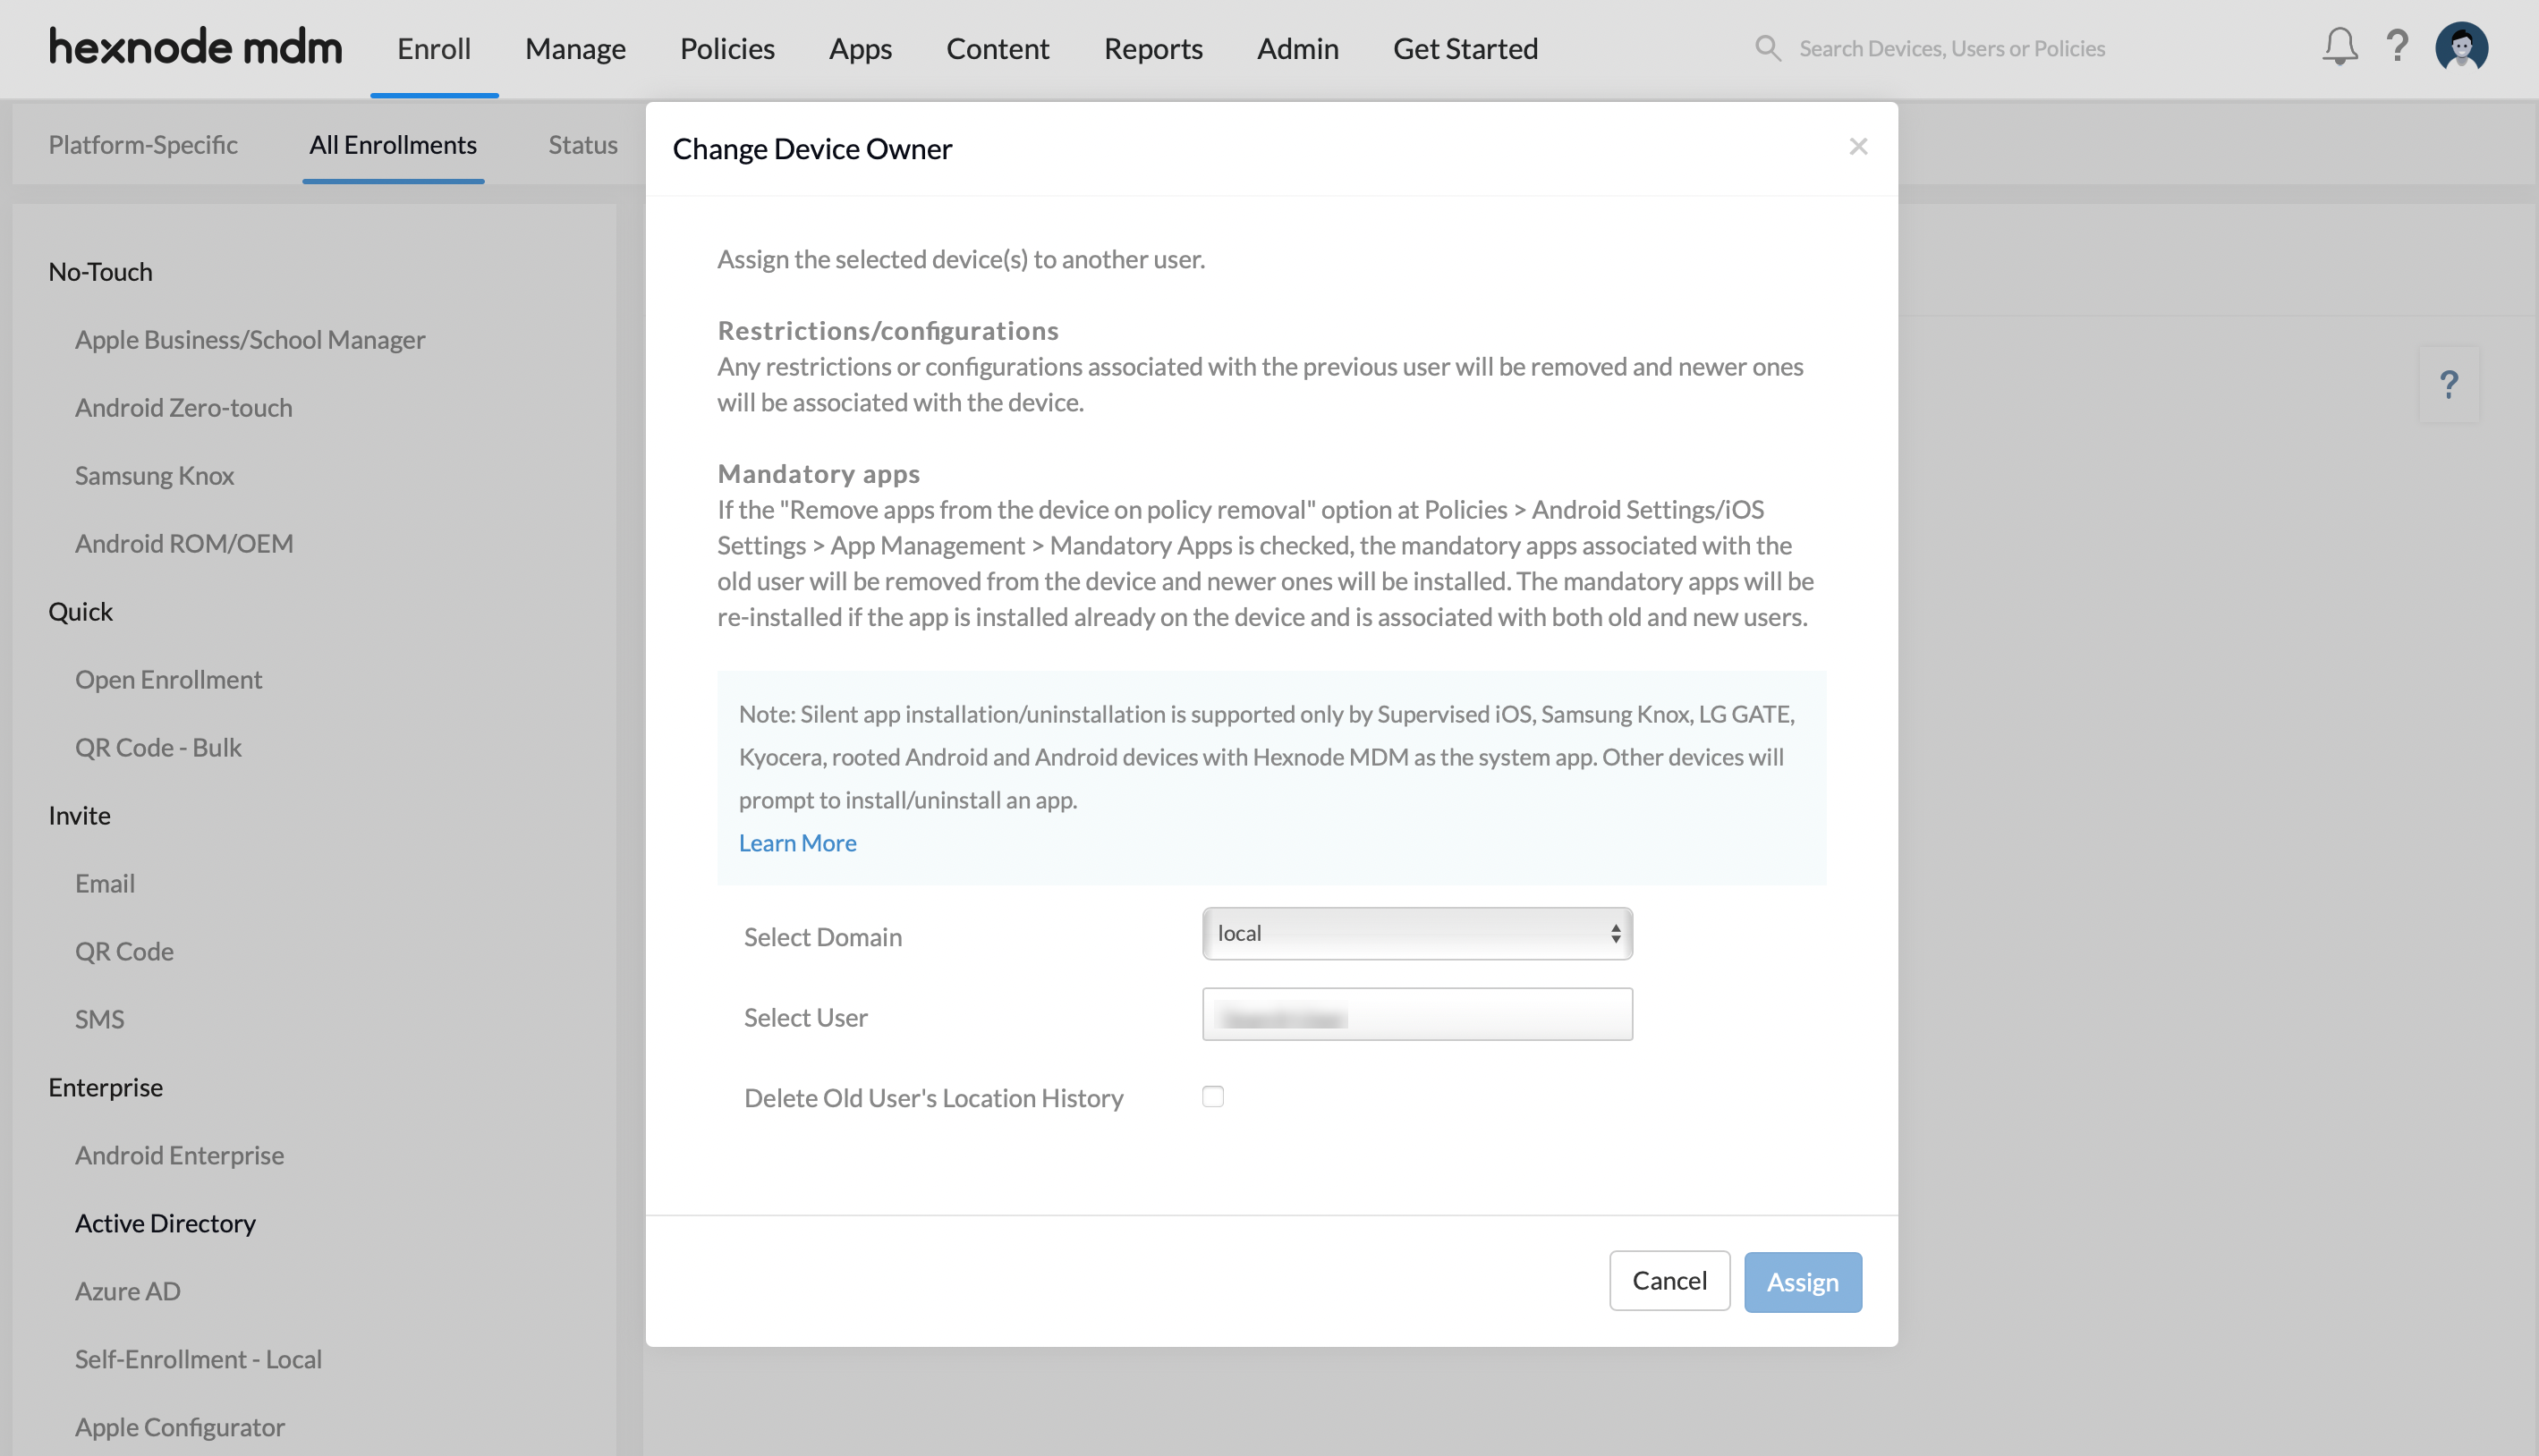Select Android ROM/OEM enrollment
The height and width of the screenshot is (1456, 2539).
184,543
